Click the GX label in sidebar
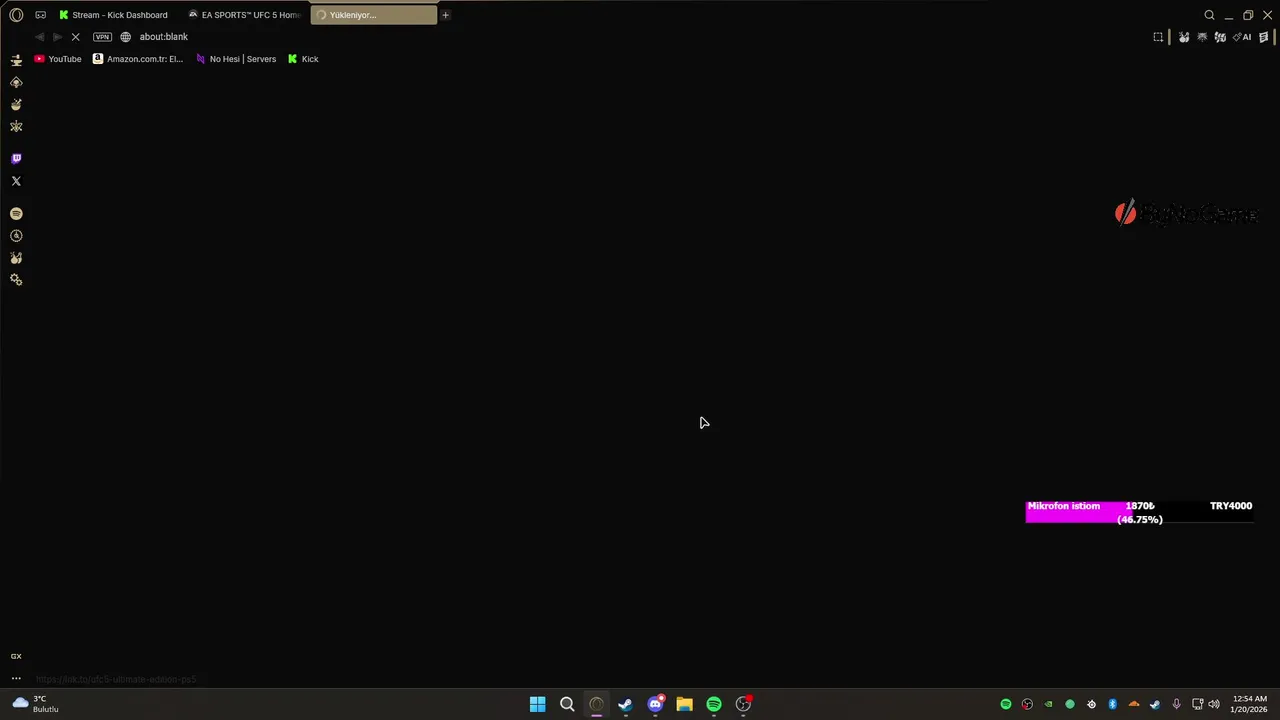This screenshot has width=1280, height=720. (16, 656)
